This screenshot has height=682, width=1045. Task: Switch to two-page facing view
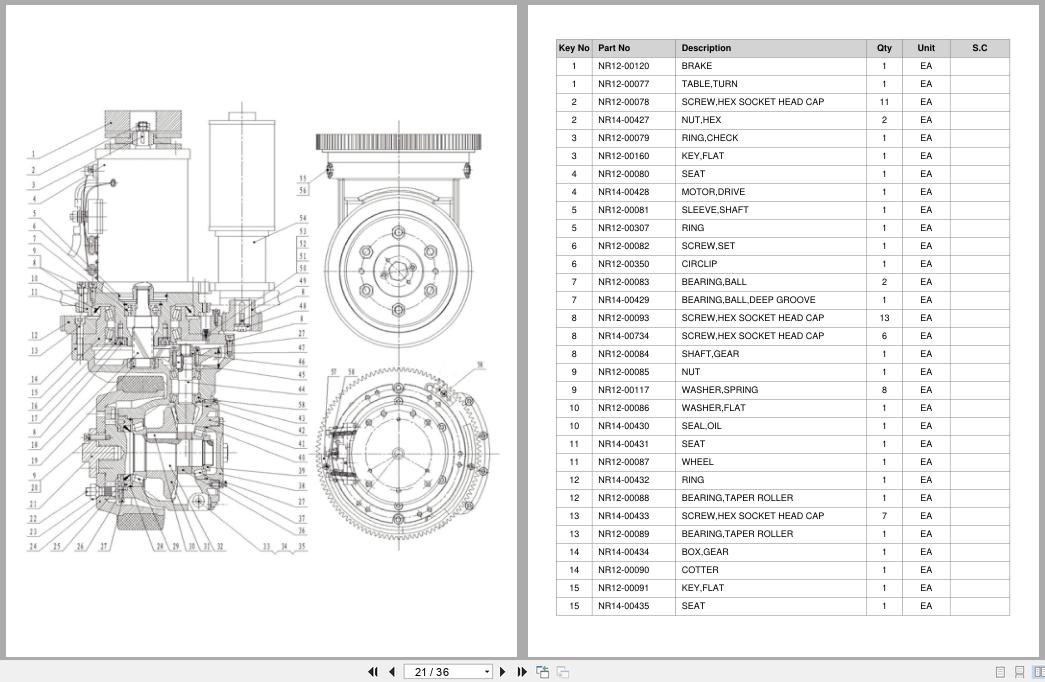(1038, 672)
